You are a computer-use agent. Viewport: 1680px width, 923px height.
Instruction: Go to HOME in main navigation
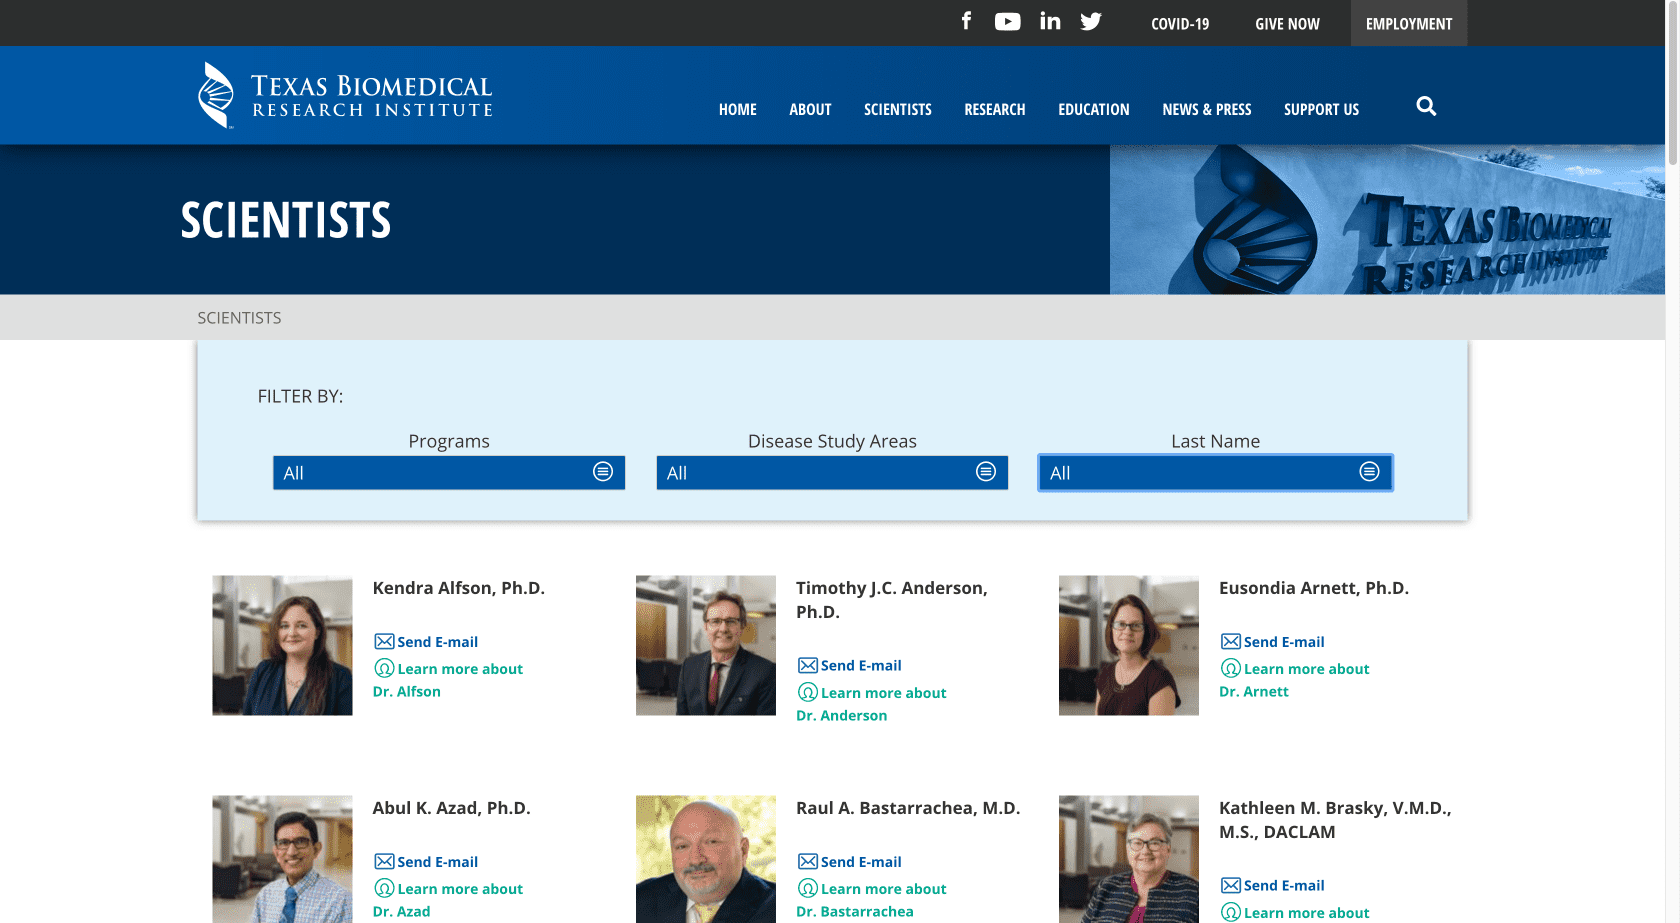738,110
